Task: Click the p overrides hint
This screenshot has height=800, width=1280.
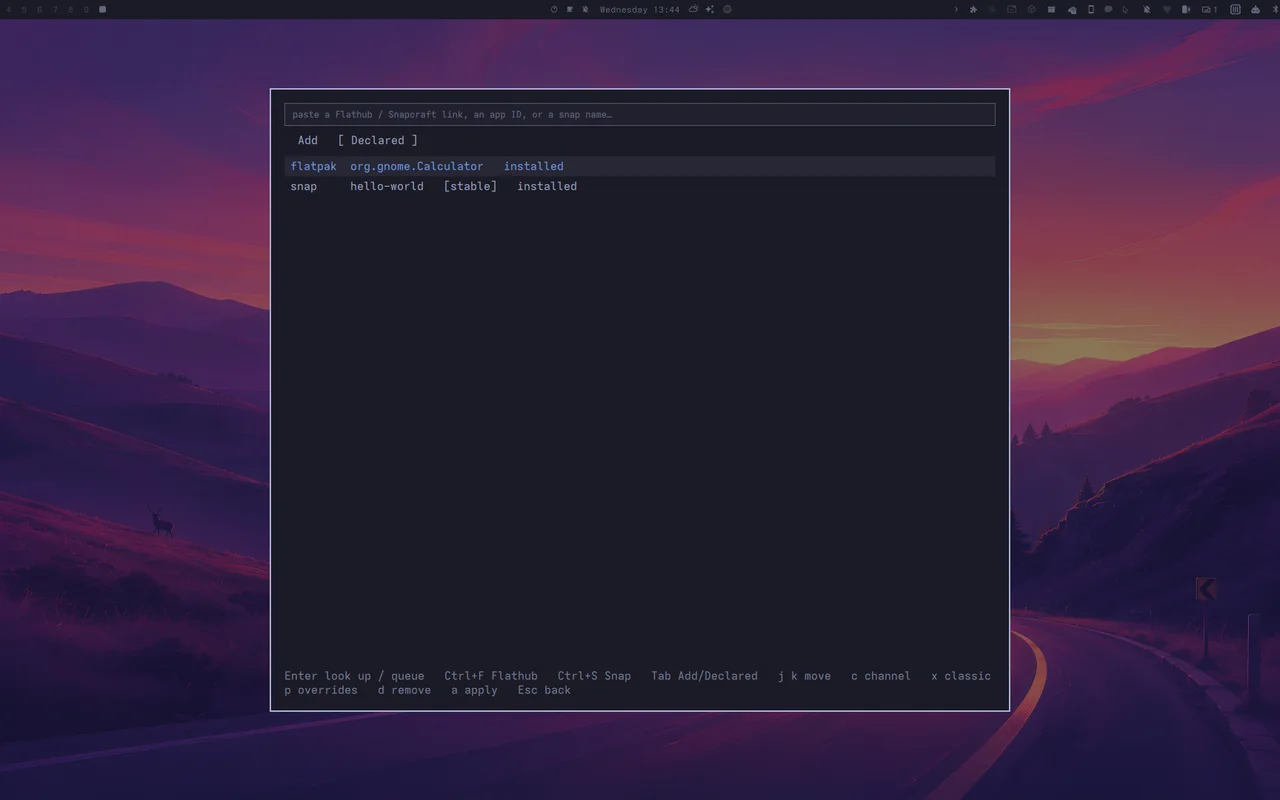Action: click(321, 690)
